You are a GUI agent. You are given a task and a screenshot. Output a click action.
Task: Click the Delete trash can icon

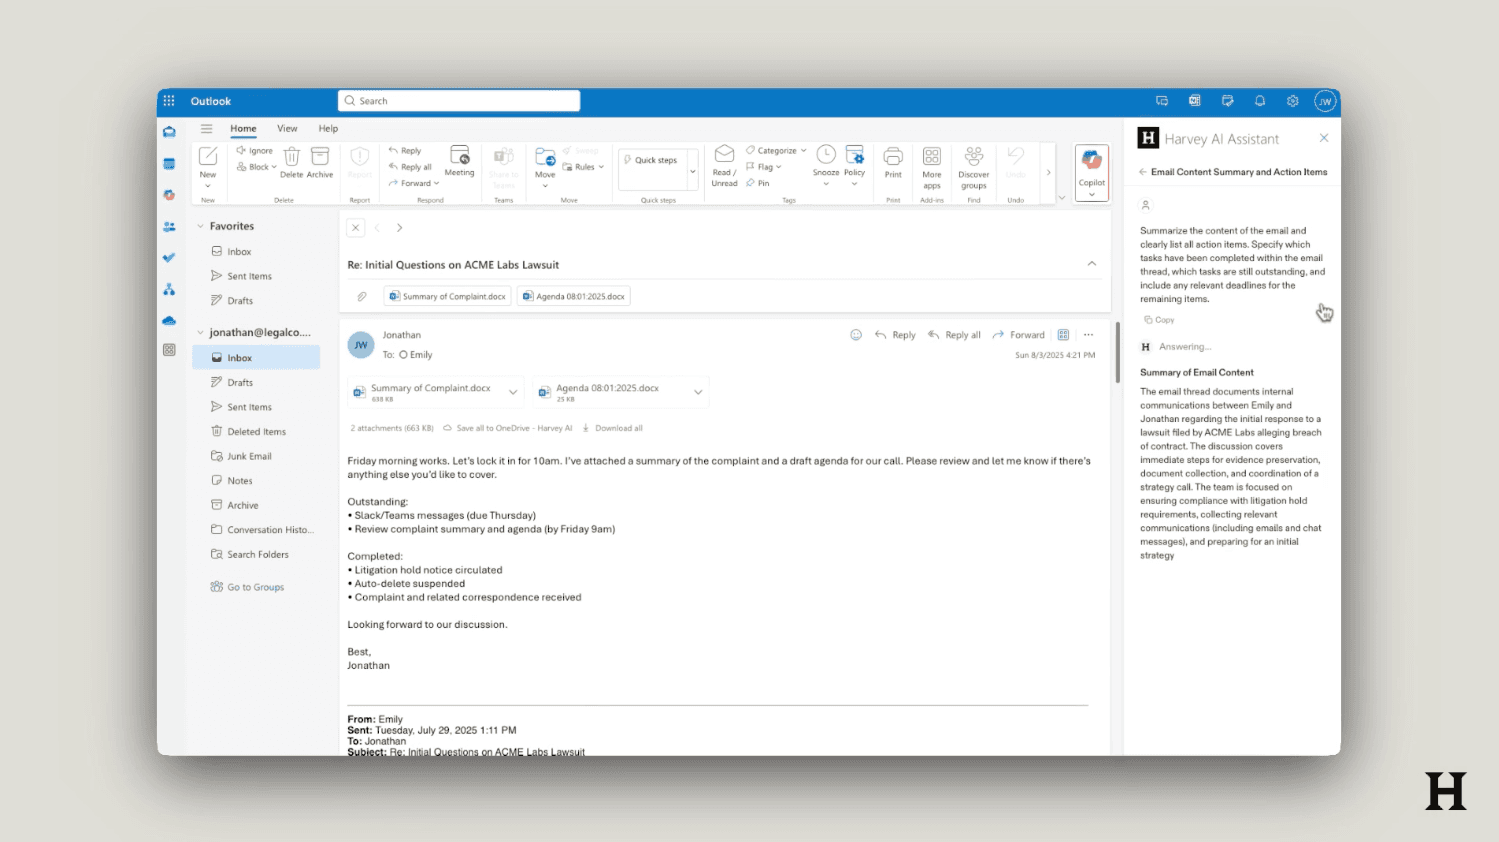291,157
